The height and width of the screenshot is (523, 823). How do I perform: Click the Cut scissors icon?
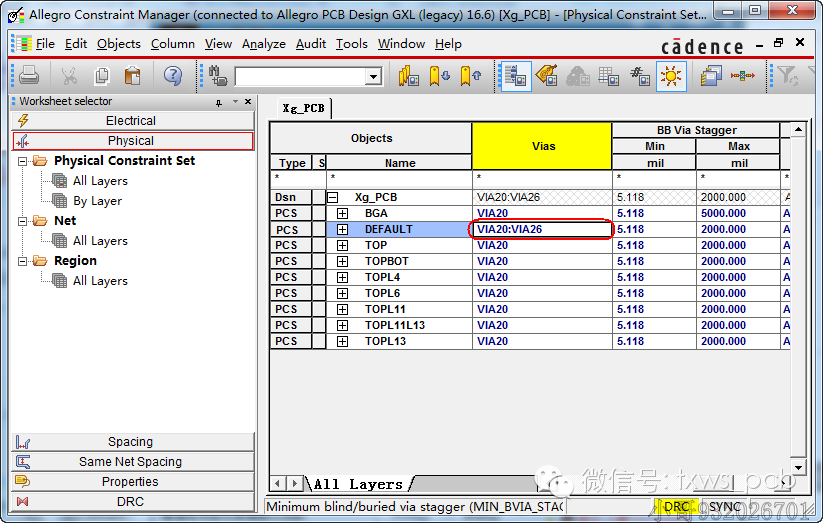(x=69, y=76)
